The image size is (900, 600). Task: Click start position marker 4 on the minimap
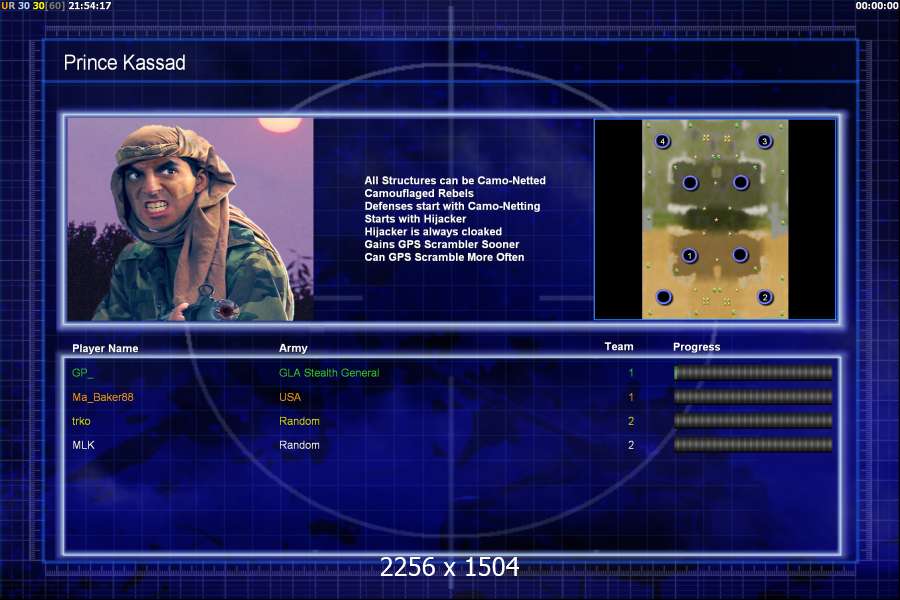662,141
